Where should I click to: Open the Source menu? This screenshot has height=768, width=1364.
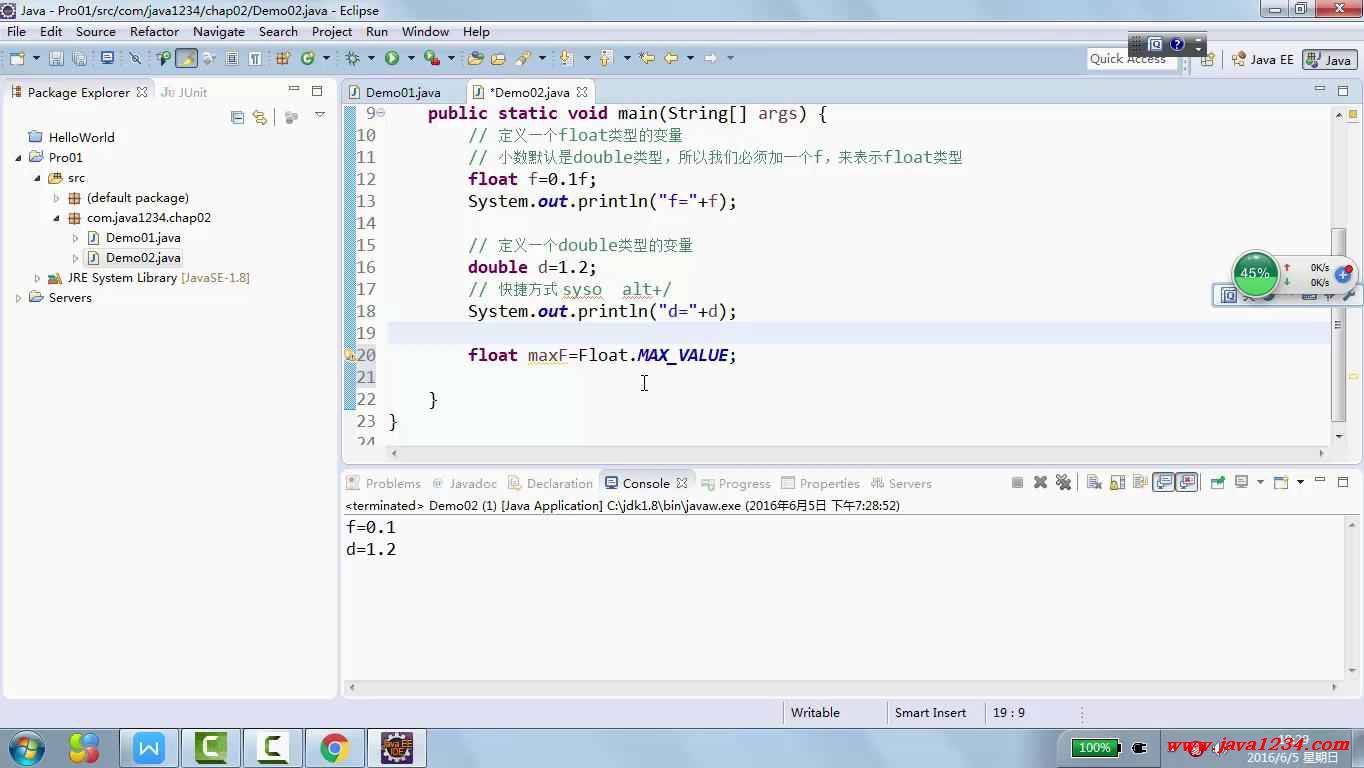(96, 31)
